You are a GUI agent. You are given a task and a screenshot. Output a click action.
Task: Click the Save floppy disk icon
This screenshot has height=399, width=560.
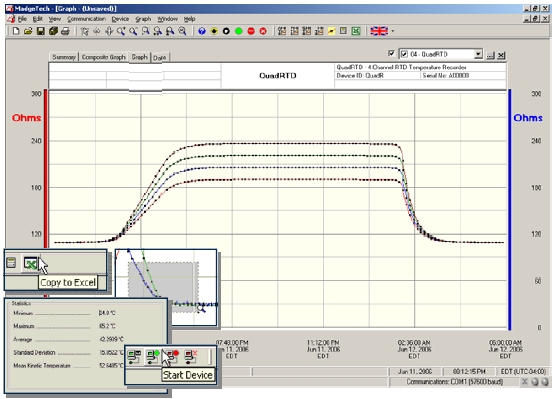coord(41,31)
